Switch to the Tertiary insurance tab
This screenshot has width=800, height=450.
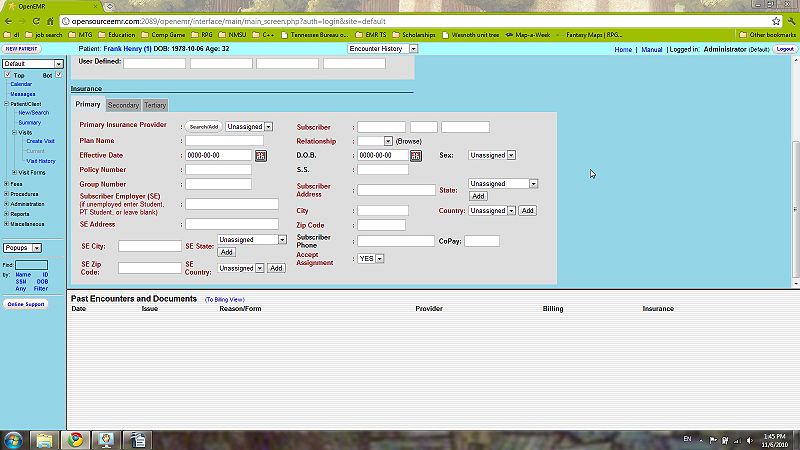(155, 105)
